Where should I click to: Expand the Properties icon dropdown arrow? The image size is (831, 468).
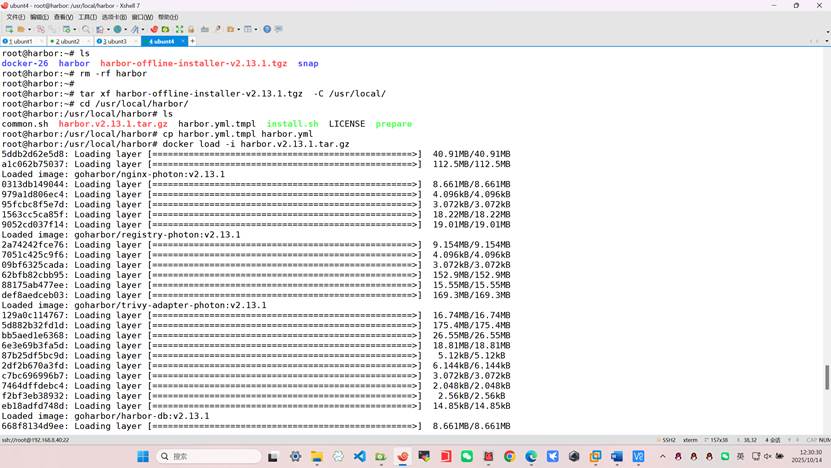75,29
